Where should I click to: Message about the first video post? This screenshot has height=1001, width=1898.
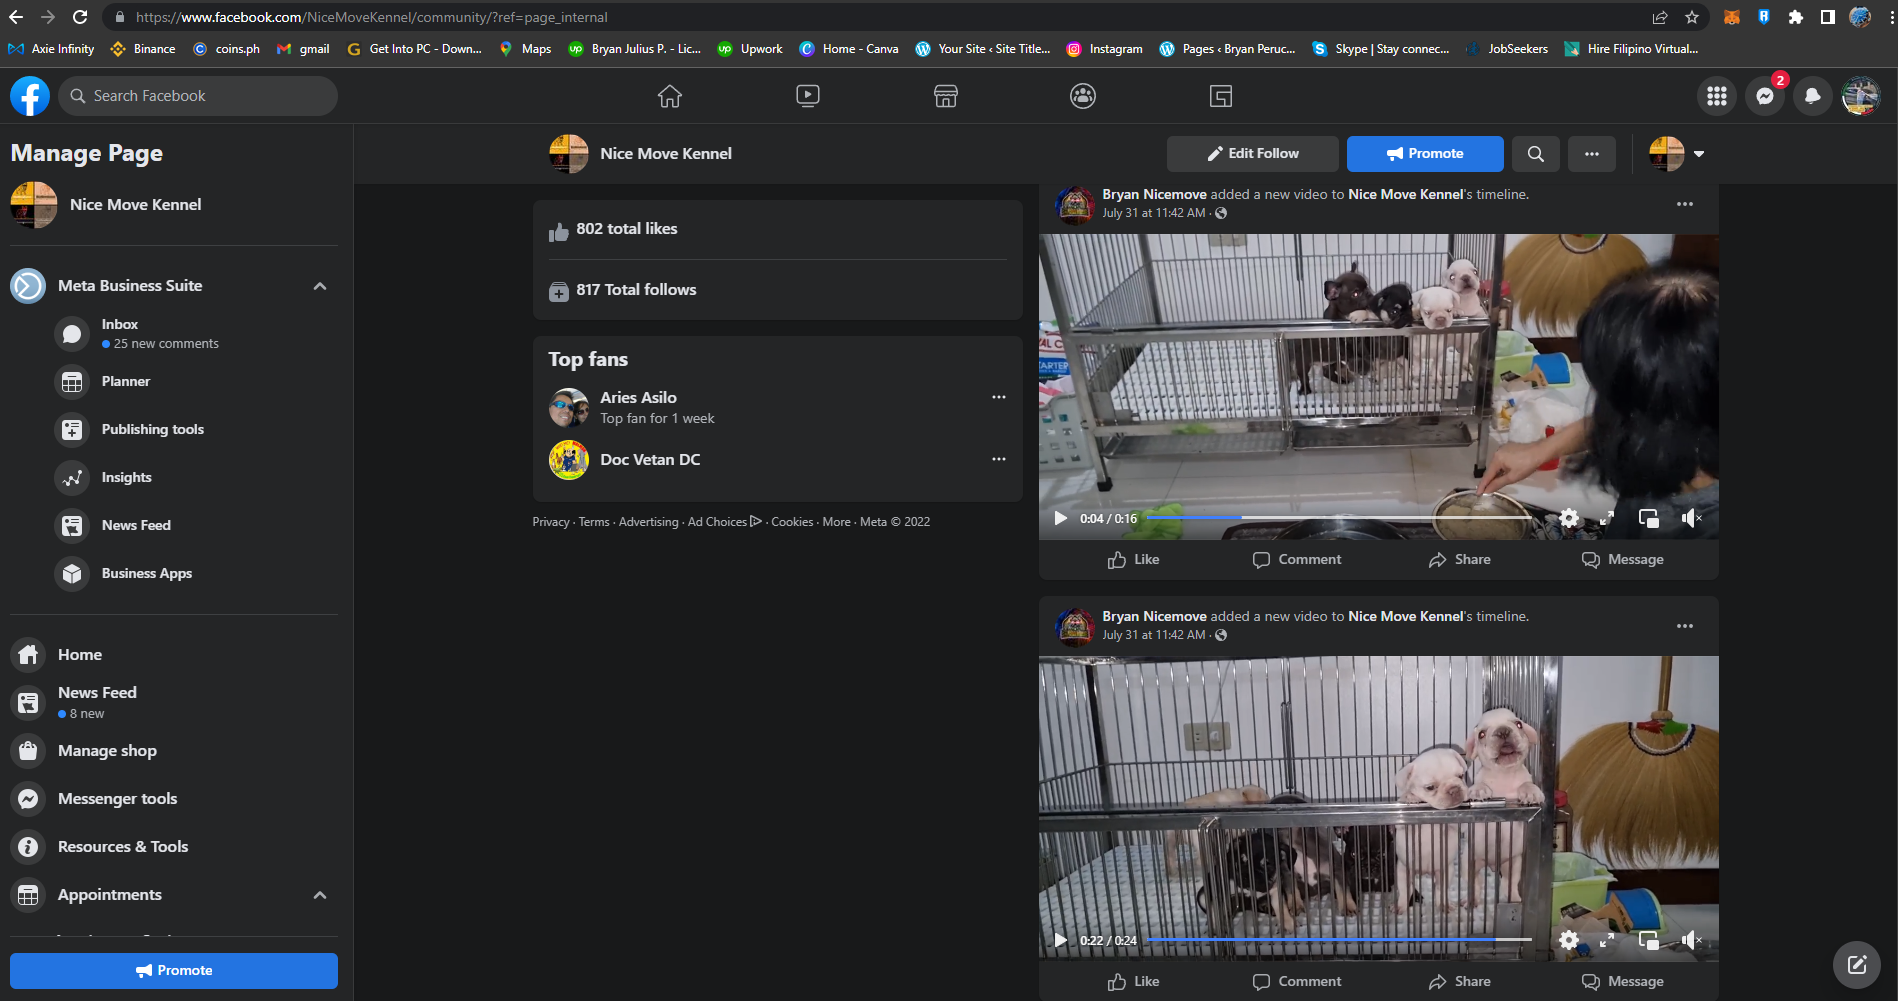click(x=1623, y=560)
